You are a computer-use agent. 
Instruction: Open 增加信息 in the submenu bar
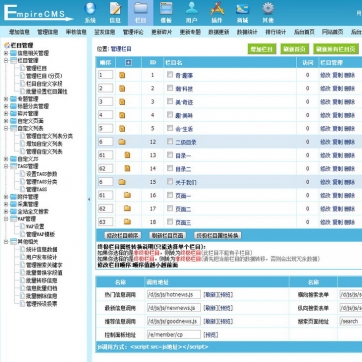tap(19, 32)
